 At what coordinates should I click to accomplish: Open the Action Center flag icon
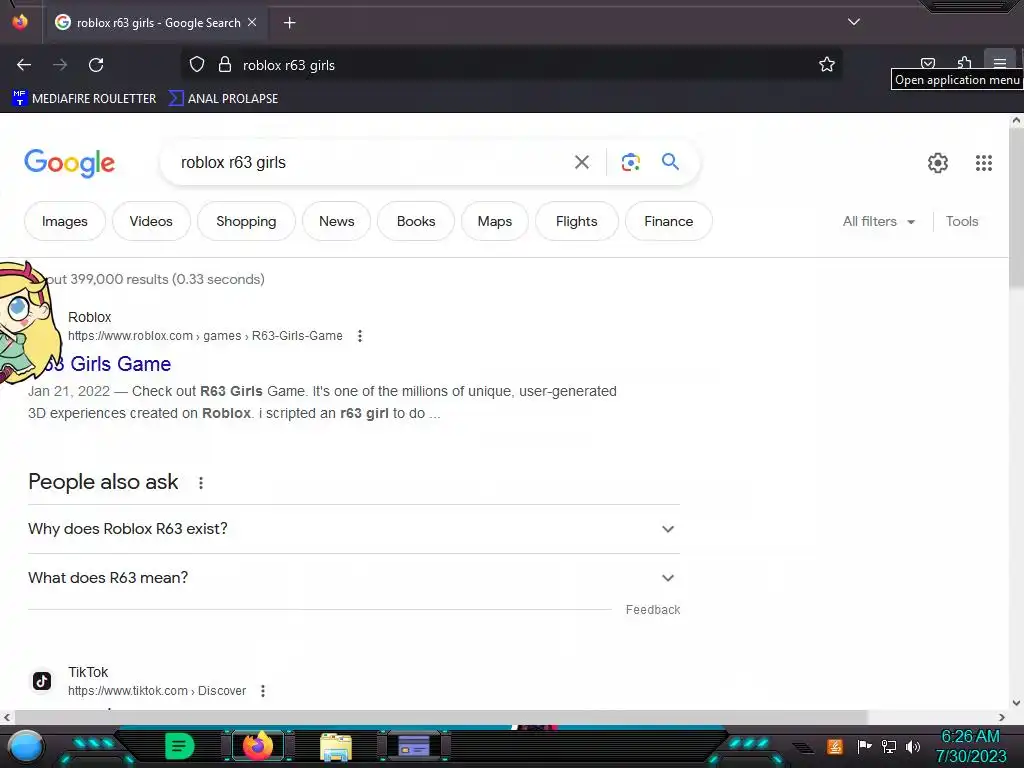[864, 746]
